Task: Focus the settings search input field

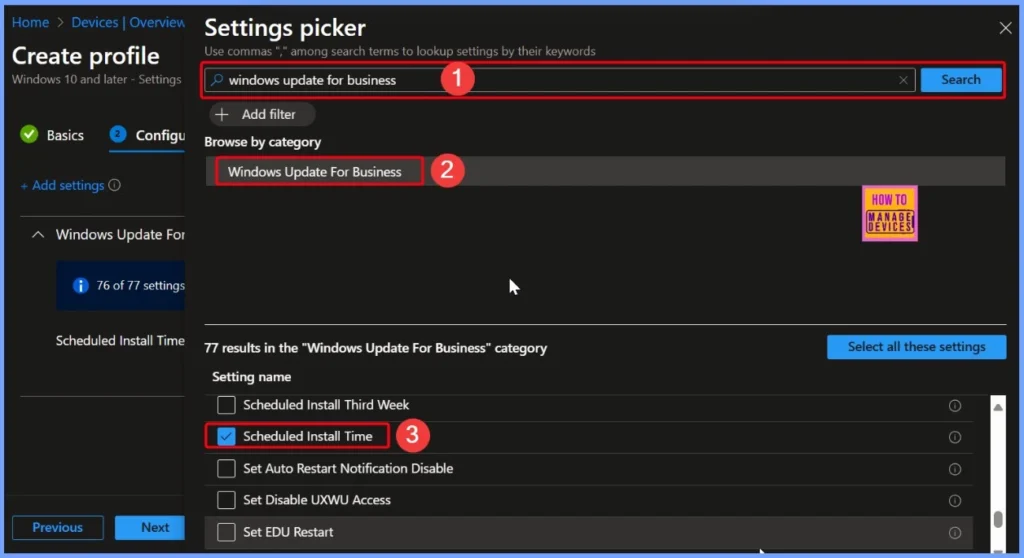Action: [x=562, y=80]
